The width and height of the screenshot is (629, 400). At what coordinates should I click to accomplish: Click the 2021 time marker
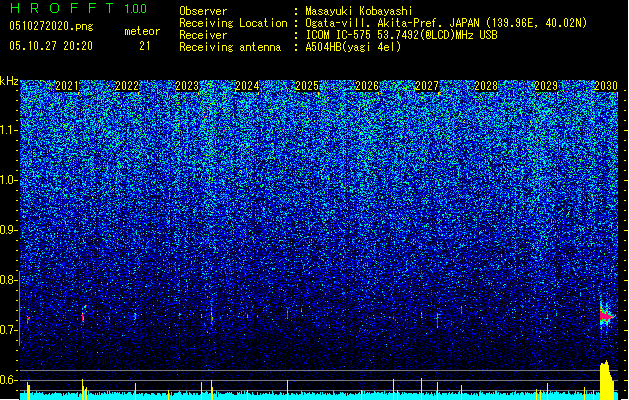tap(67, 86)
